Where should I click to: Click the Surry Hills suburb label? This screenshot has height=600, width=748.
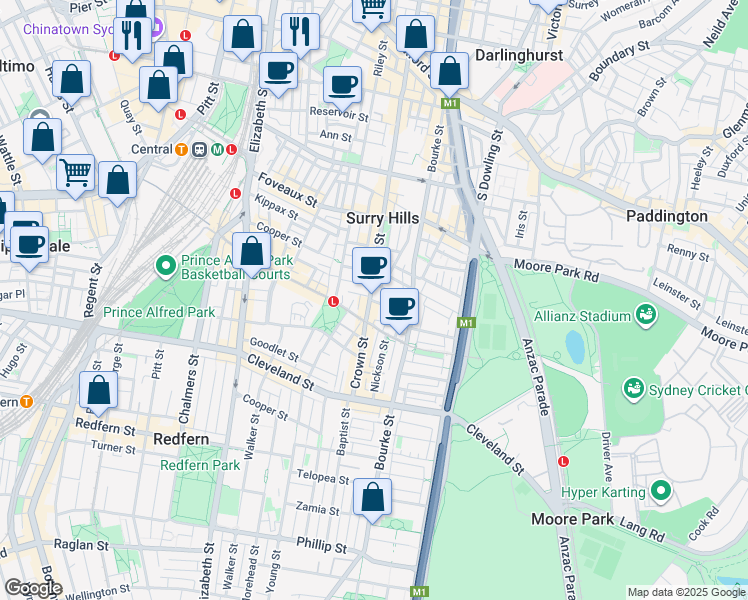coord(380,218)
